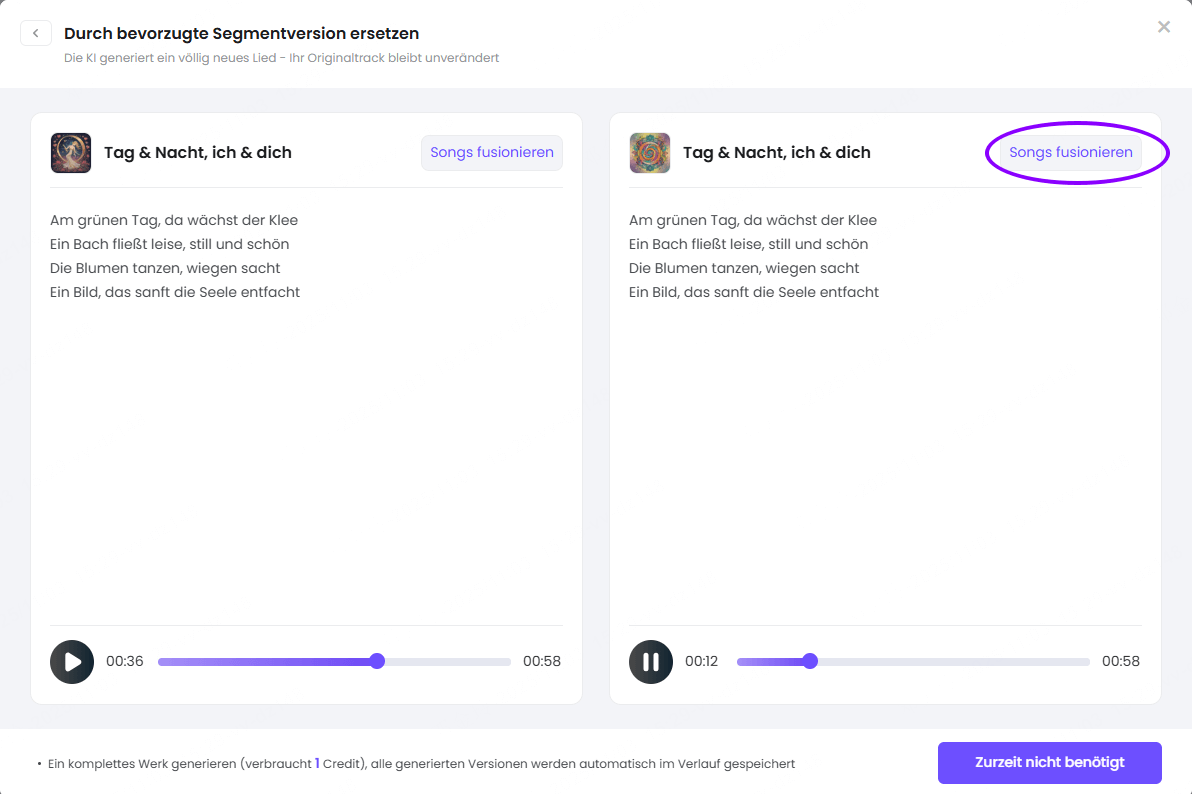Image resolution: width=1192 pixels, height=794 pixels.
Task: Click the Zurzeit nicht benötigt button
Action: 1049,762
